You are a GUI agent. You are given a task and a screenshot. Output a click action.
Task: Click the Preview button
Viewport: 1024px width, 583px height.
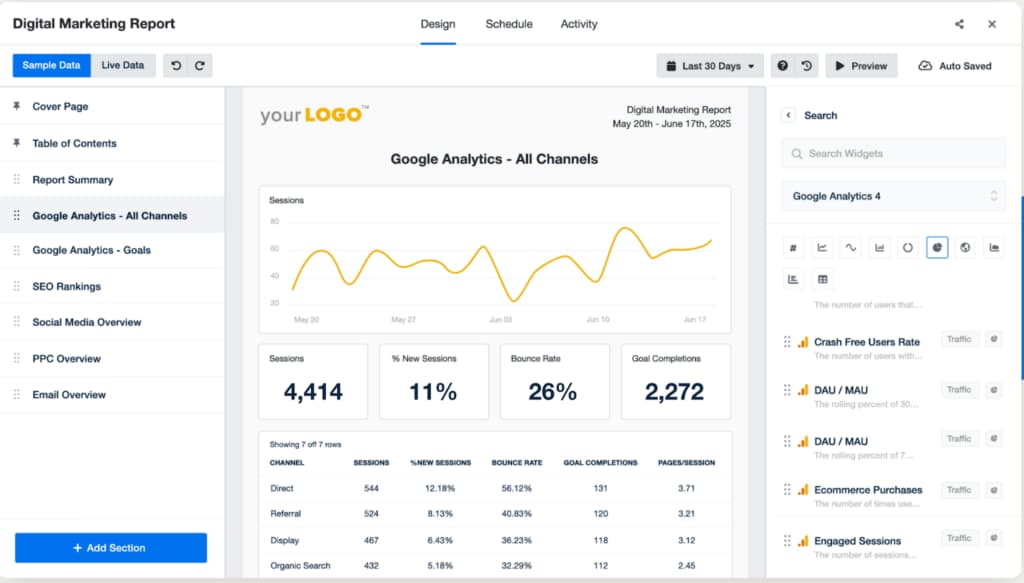(860, 66)
